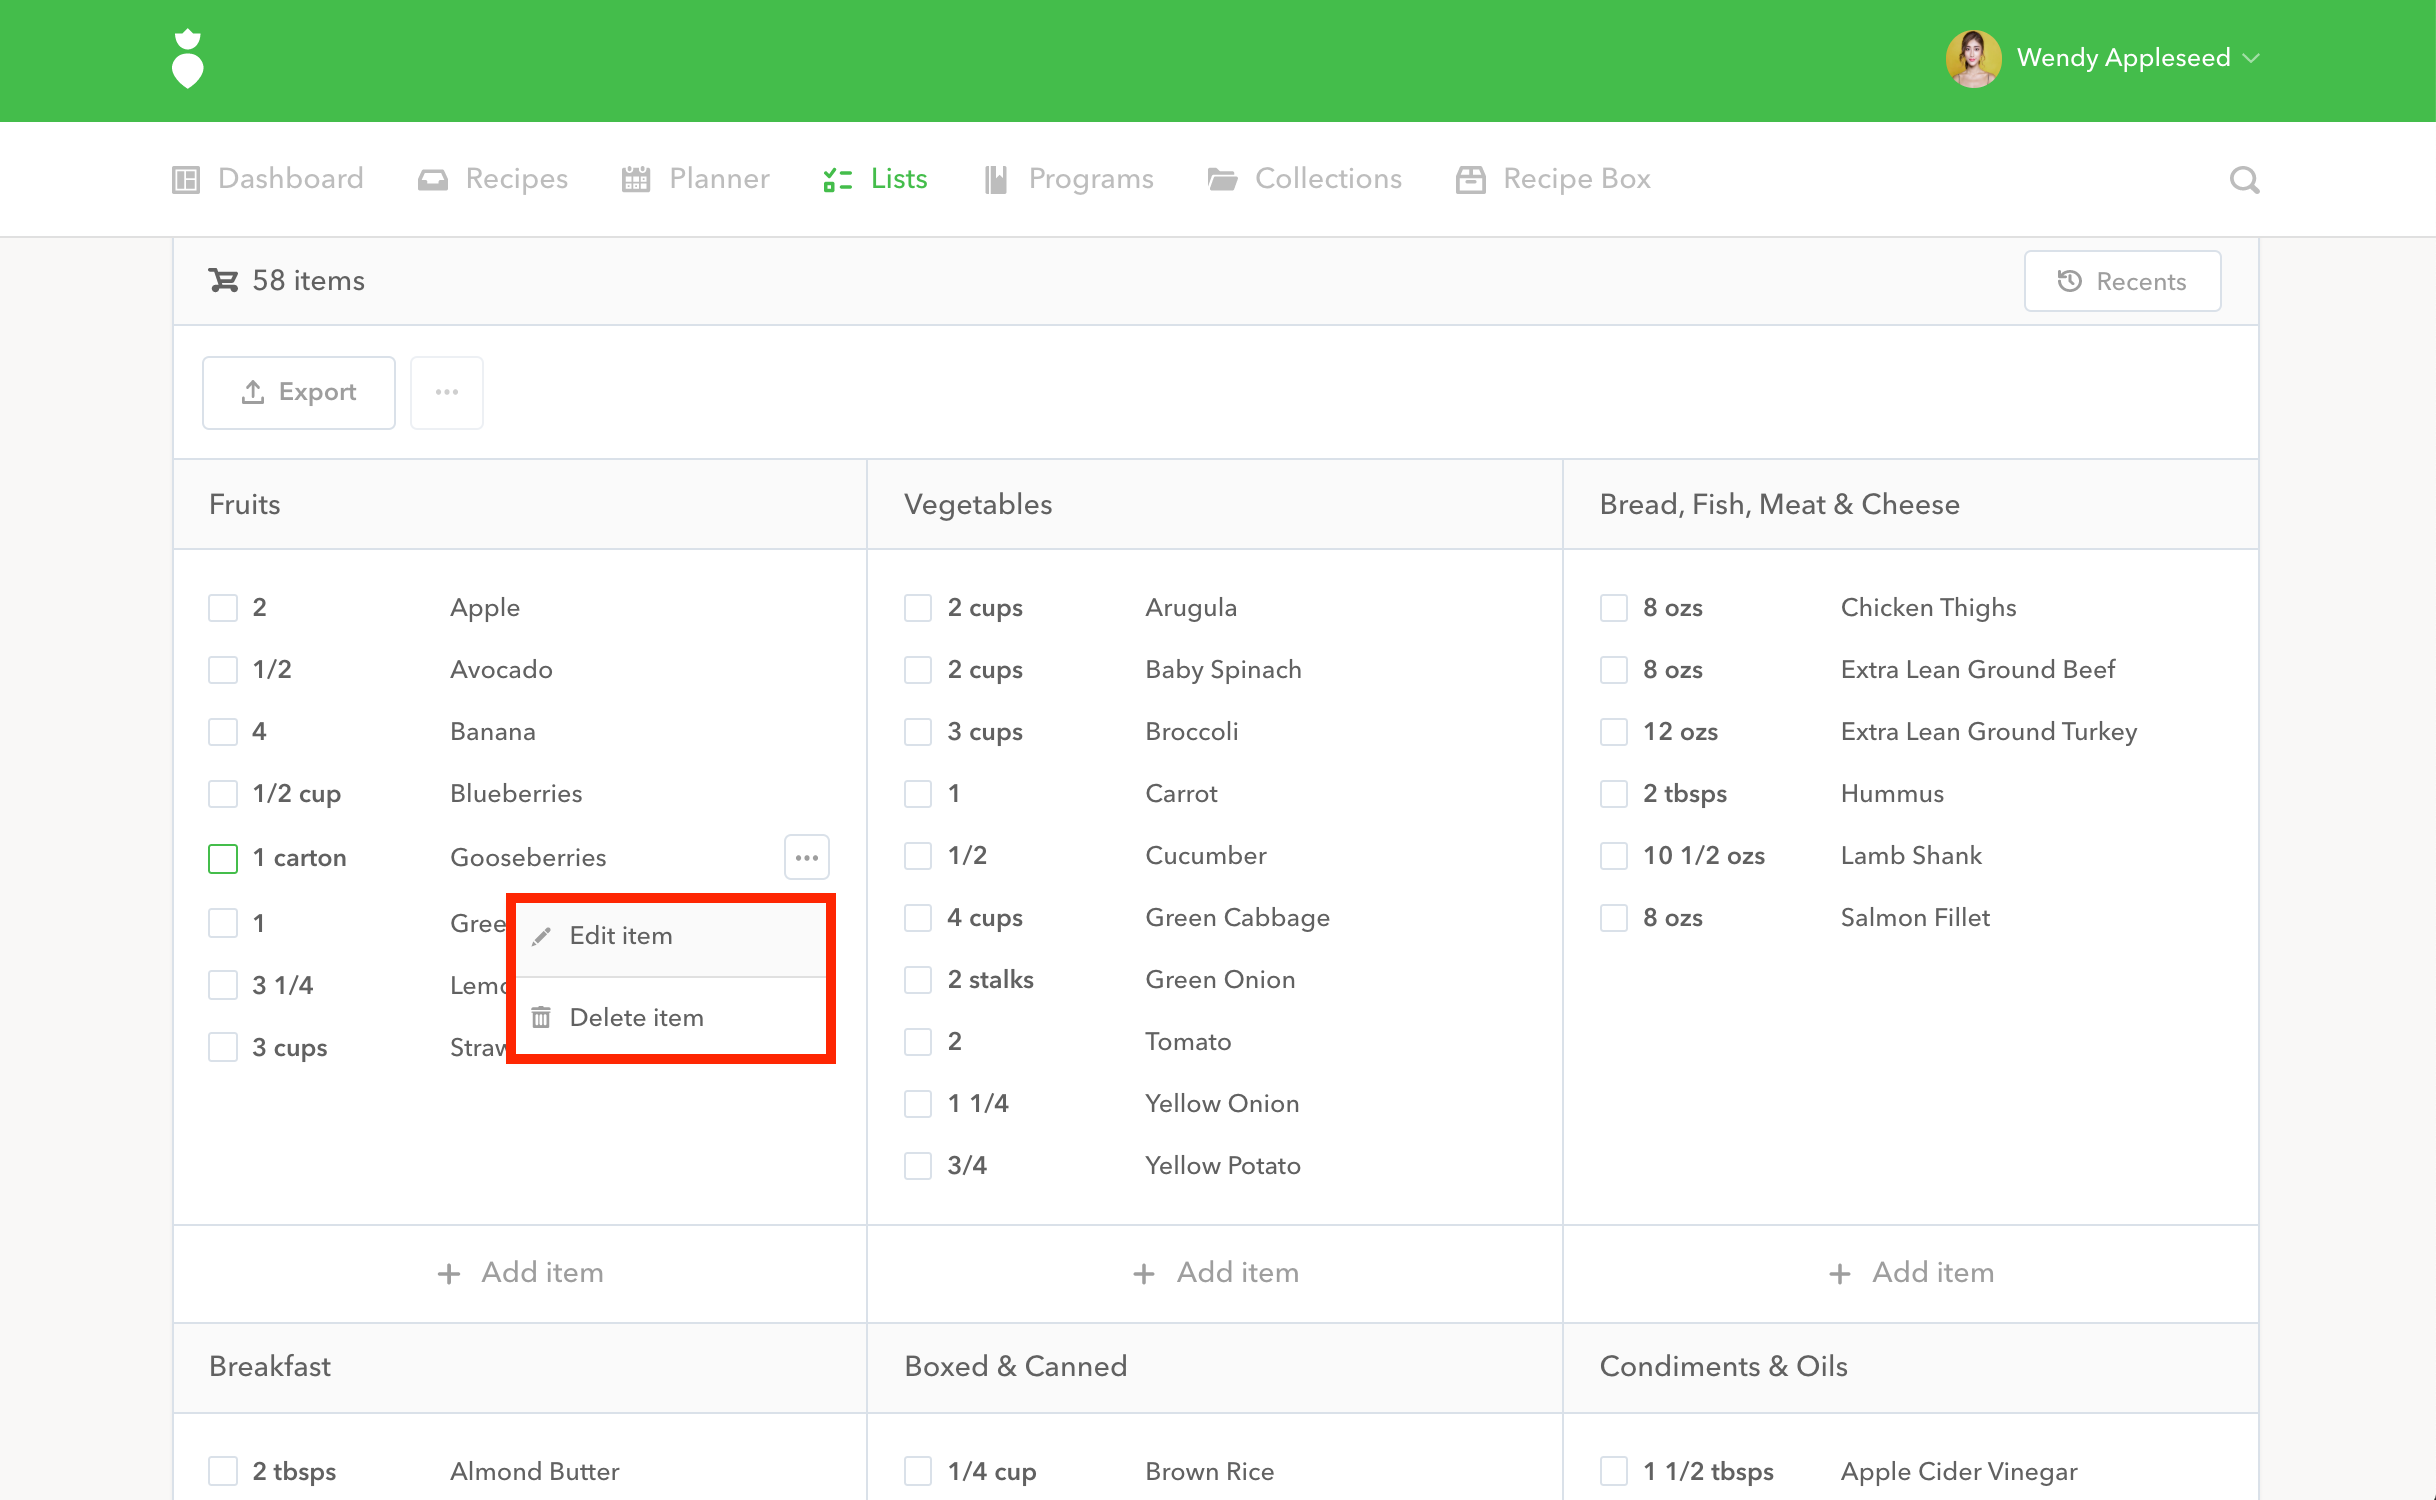
Task: Click the pencil icon beside Edit item
Action: point(542,936)
